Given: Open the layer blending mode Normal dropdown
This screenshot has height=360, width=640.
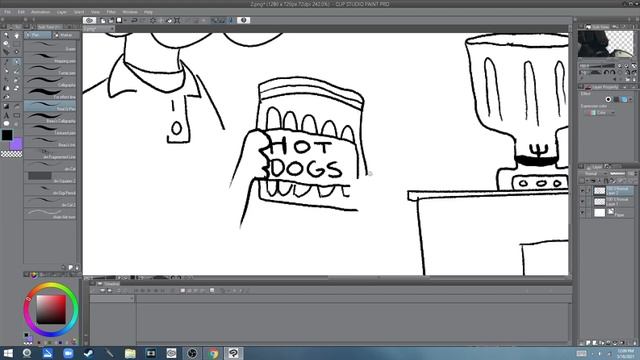Looking at the screenshot, I should (x=594, y=174).
